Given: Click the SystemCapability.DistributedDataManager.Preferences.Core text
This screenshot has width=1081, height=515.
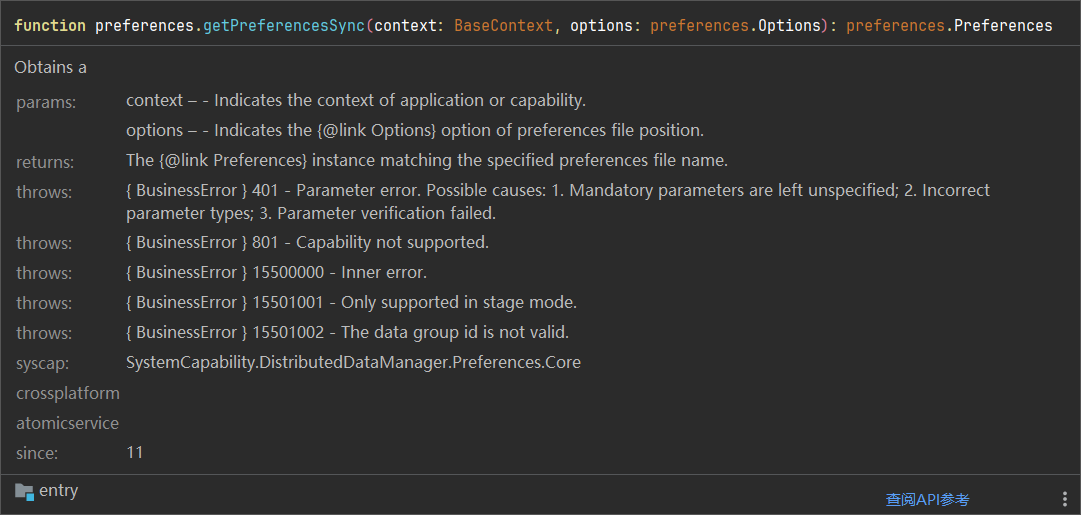Looking at the screenshot, I should pos(353,362).
